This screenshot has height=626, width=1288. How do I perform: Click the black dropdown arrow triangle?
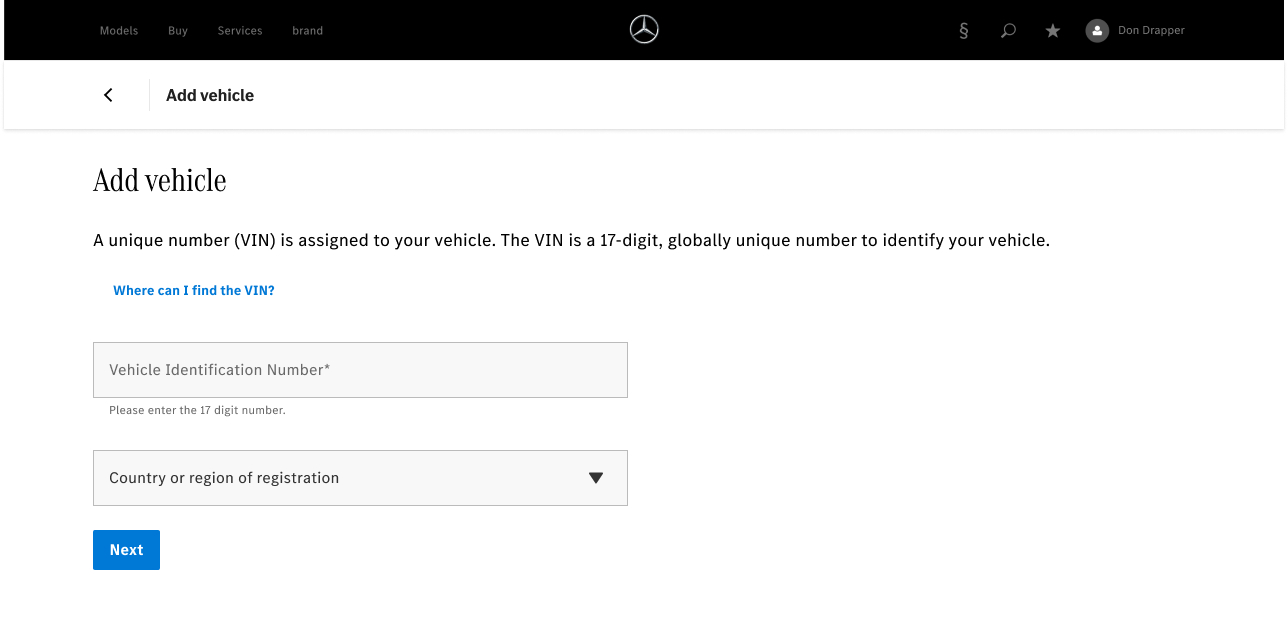tap(596, 478)
